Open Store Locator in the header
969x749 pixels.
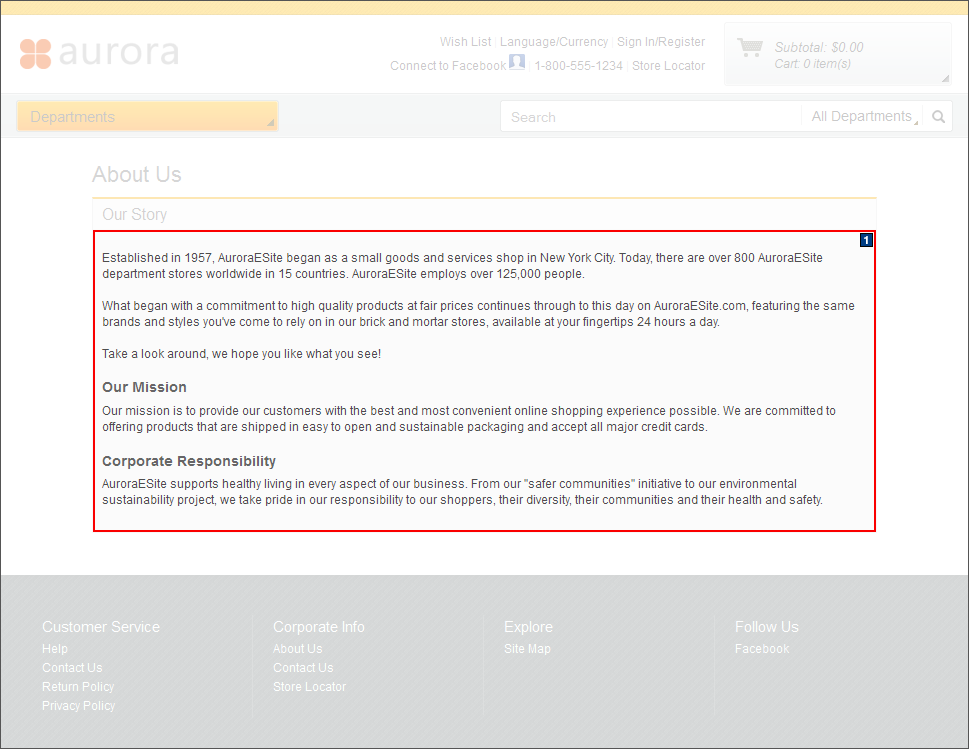(668, 66)
